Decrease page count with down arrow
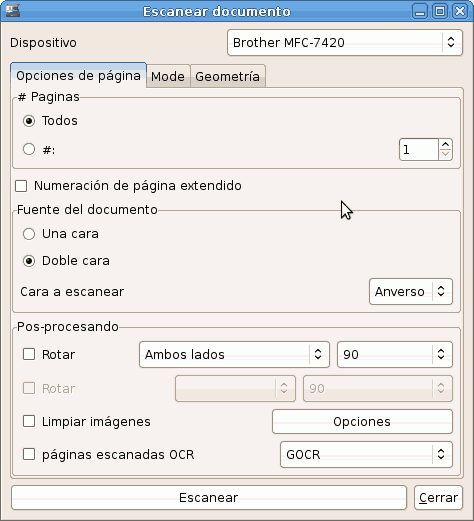Screen dimensions: 474x521 [x=445, y=155]
